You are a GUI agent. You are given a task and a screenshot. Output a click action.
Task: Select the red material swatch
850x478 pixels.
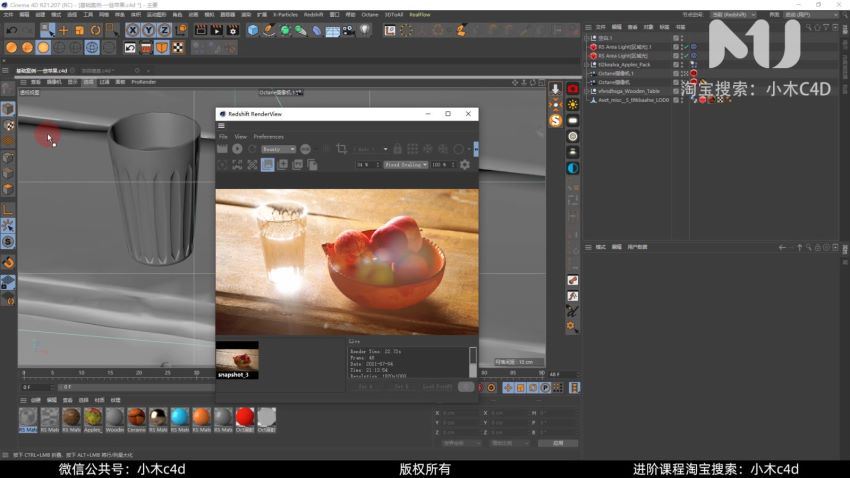245,416
